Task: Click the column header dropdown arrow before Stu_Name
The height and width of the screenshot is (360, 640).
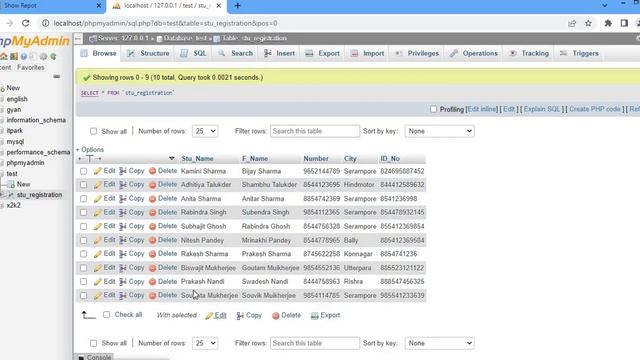Action: (x=171, y=158)
